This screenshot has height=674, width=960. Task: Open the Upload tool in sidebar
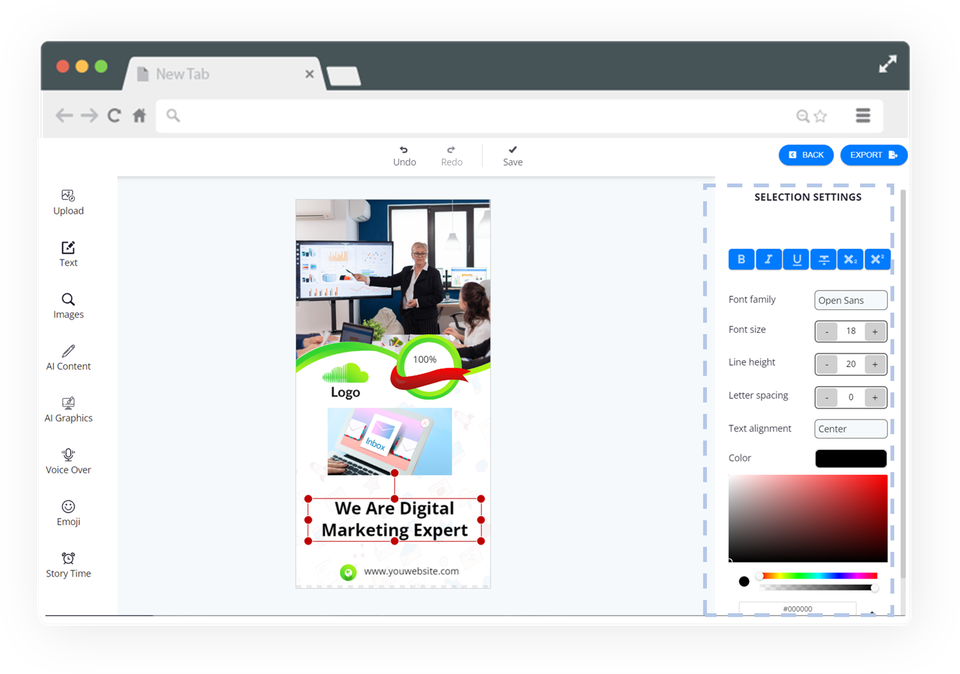[x=68, y=203]
